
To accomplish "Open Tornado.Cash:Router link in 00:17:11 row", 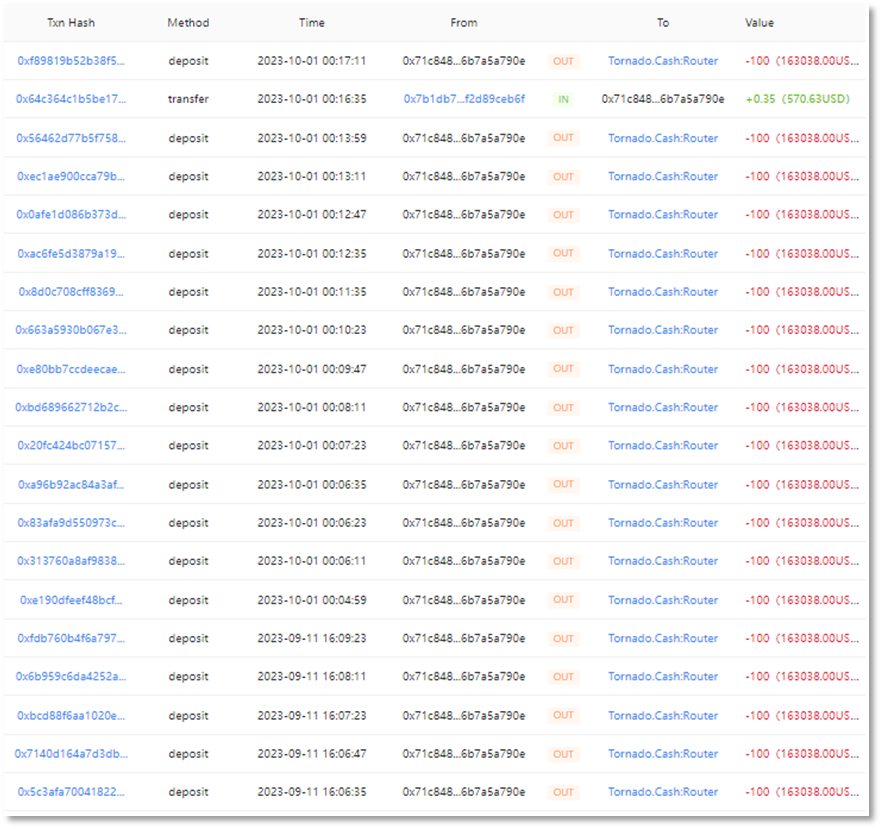I will pos(662,61).
